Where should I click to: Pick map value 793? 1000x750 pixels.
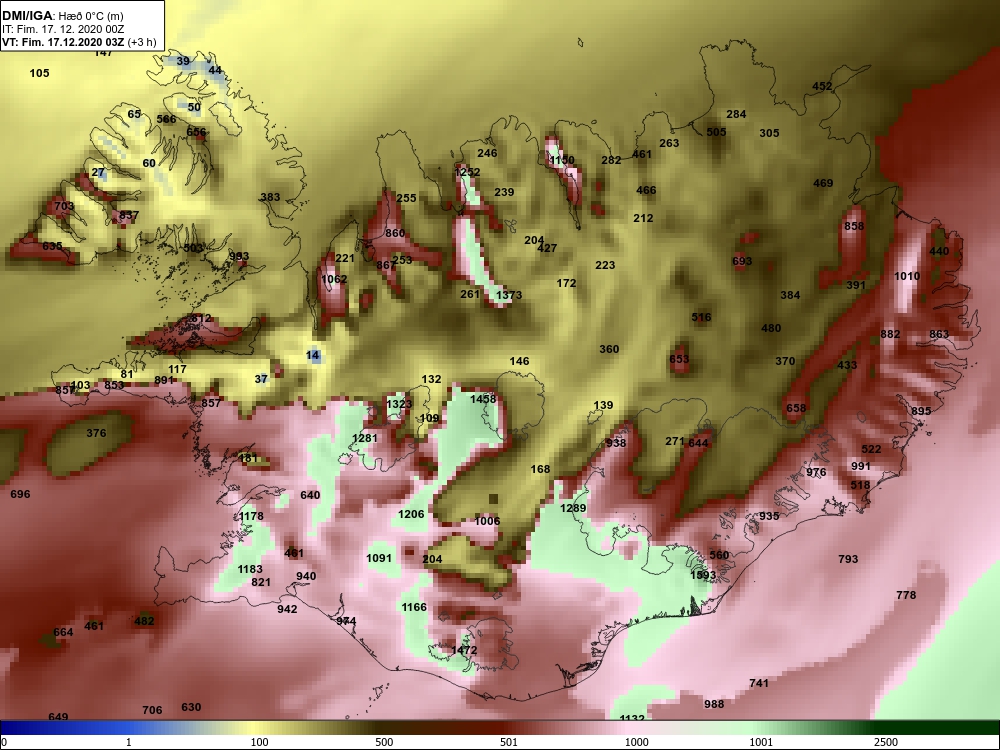[848, 559]
